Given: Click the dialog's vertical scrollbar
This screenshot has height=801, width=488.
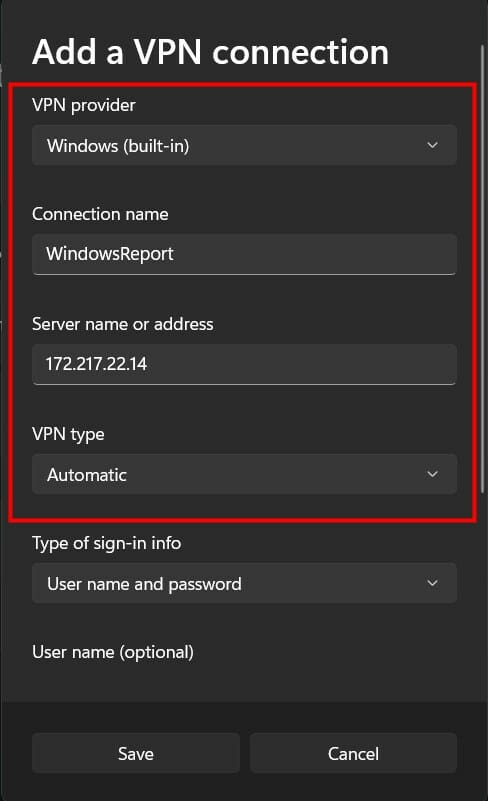Looking at the screenshot, I should point(482,269).
